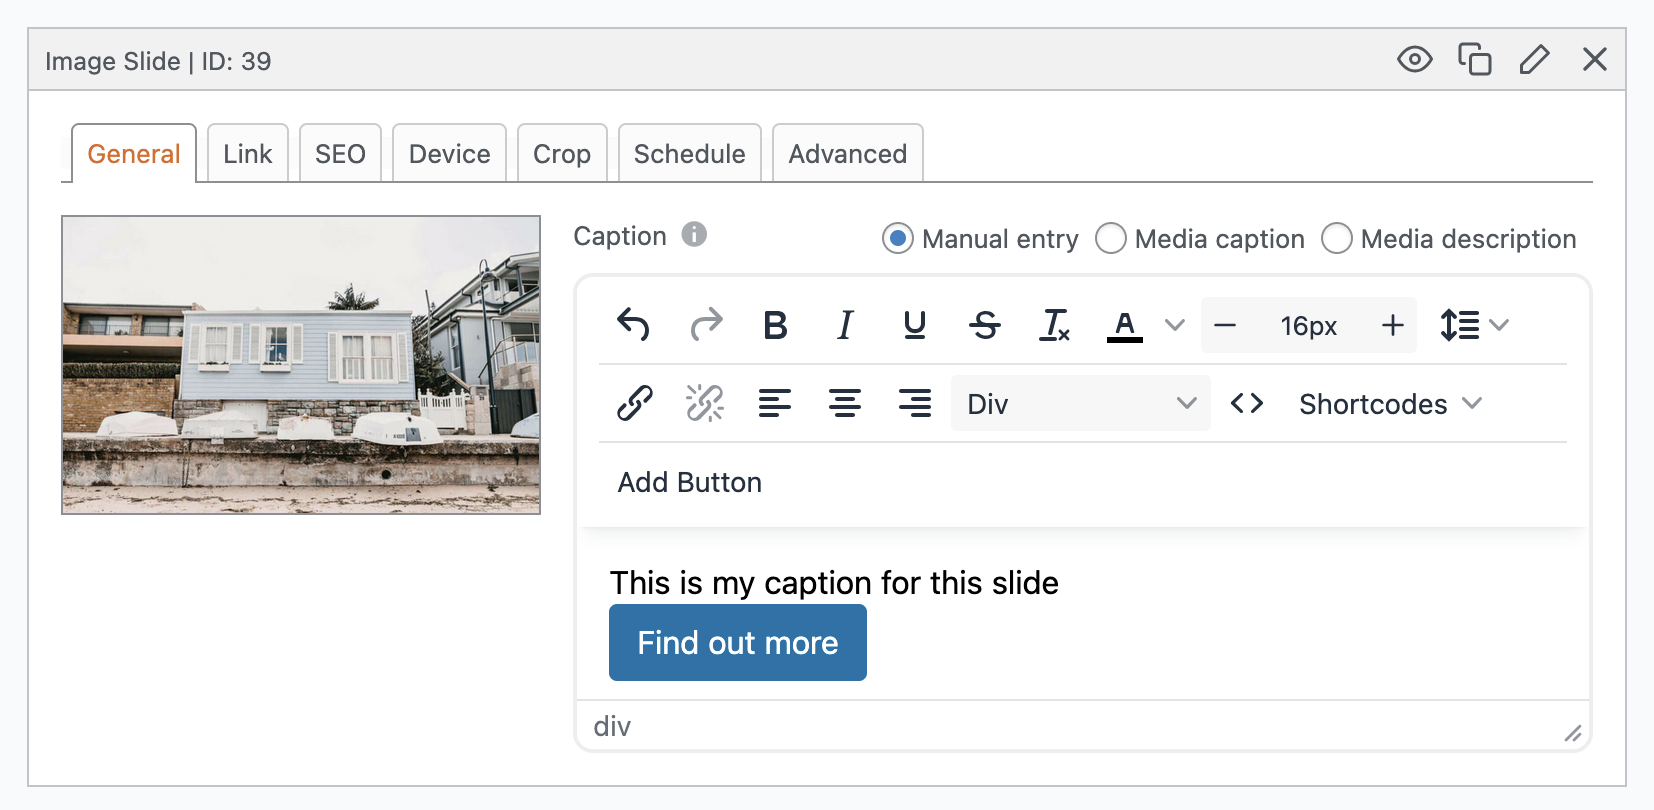Click Add Button in the editor toolbar
This screenshot has height=810, width=1654.
[689, 482]
